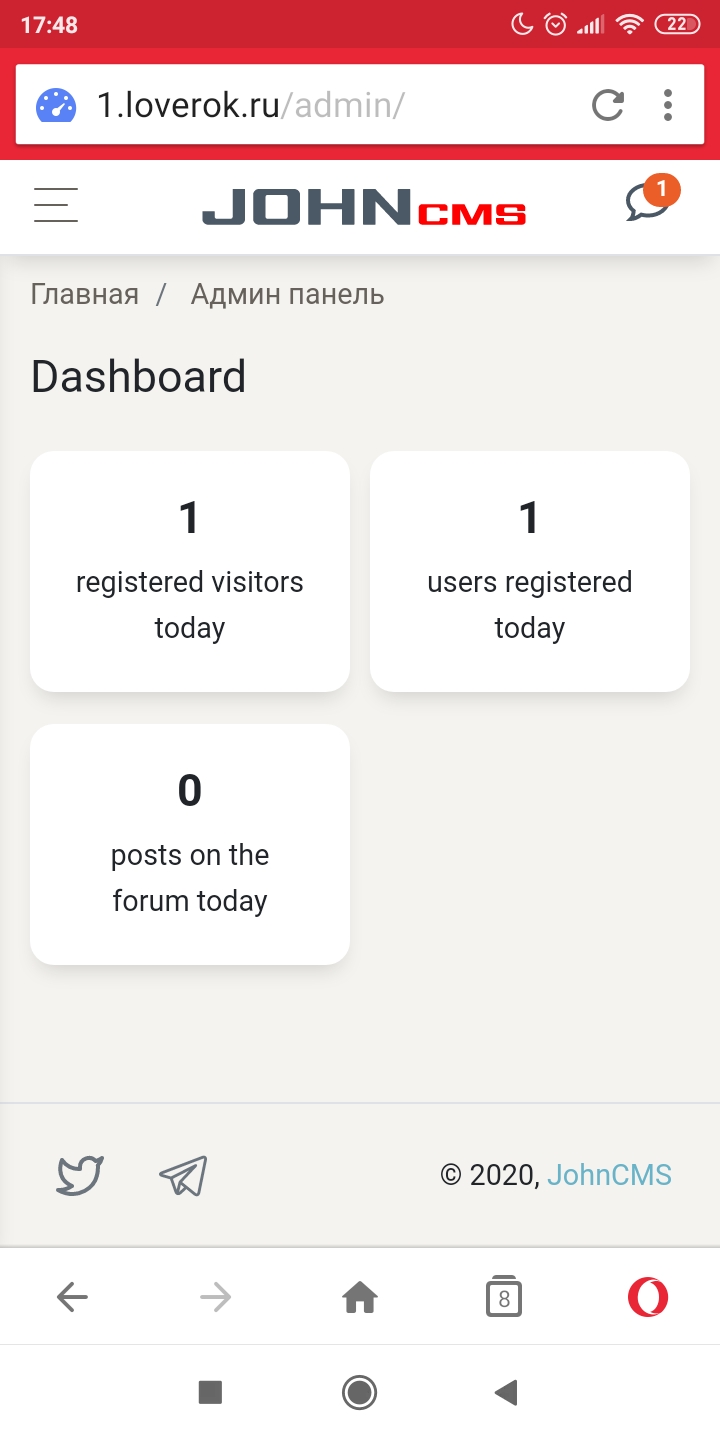
Task: Reload the page with refresh icon
Action: (x=608, y=105)
